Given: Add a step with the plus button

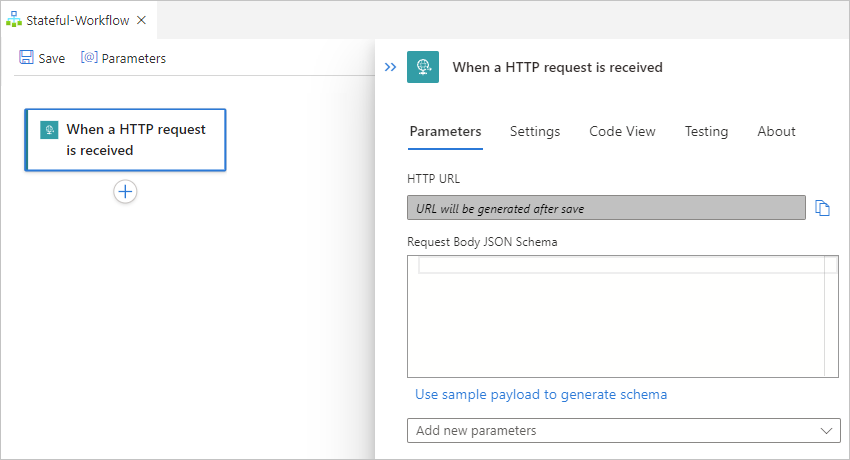Looking at the screenshot, I should coord(125,192).
